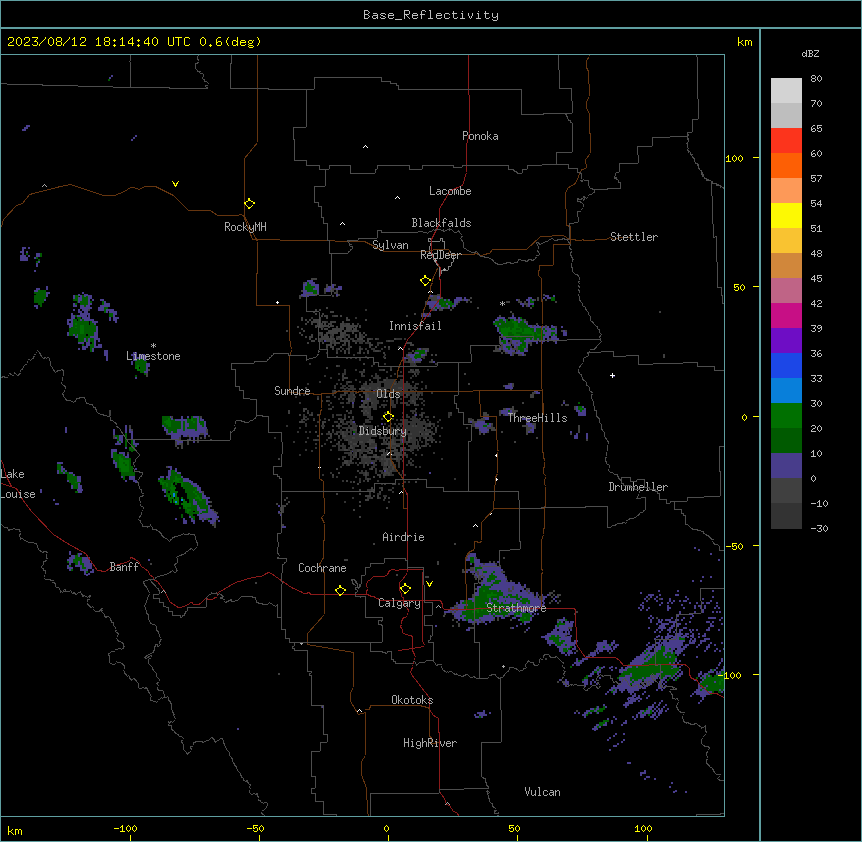
Task: Select the Calgary city label
Action: click(399, 603)
